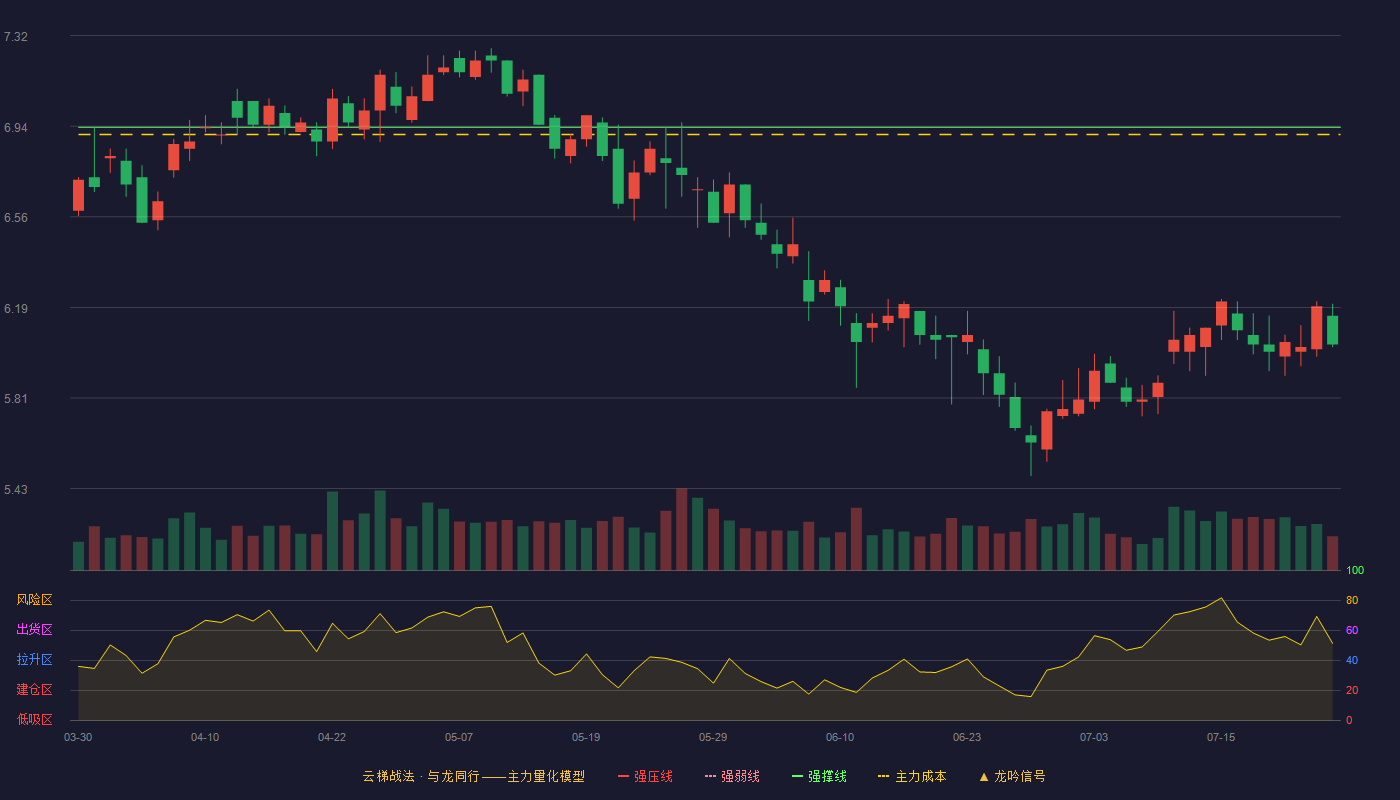Click the red line icon beside 强压线
1400x800 pixels.
tap(623, 776)
